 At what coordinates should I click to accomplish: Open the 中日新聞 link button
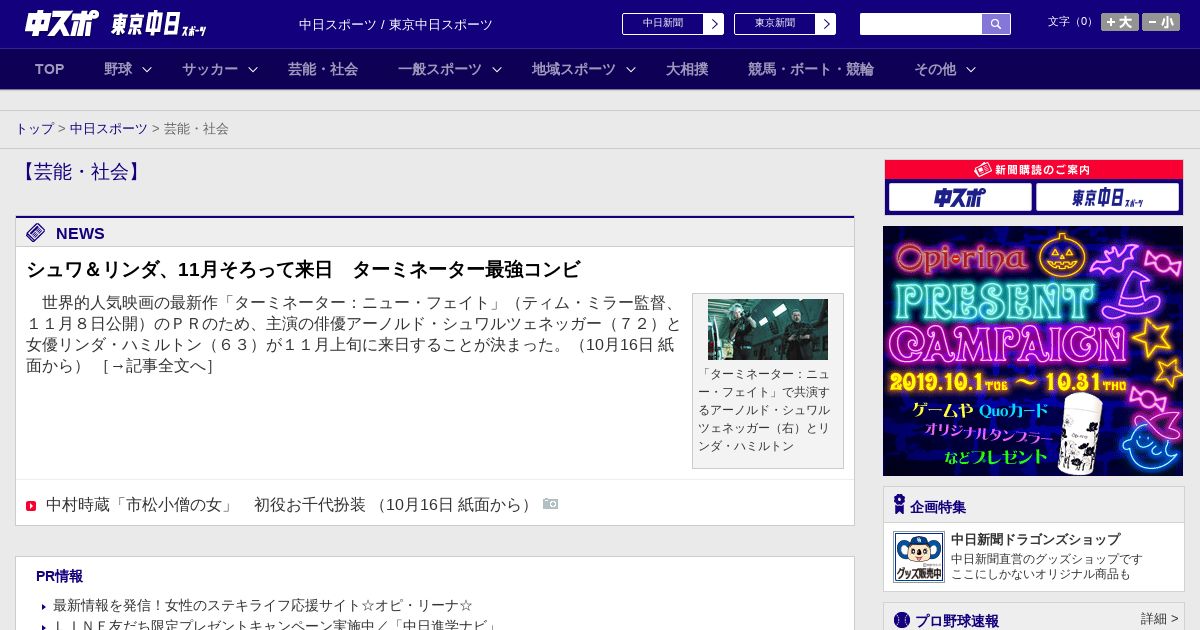coord(663,24)
